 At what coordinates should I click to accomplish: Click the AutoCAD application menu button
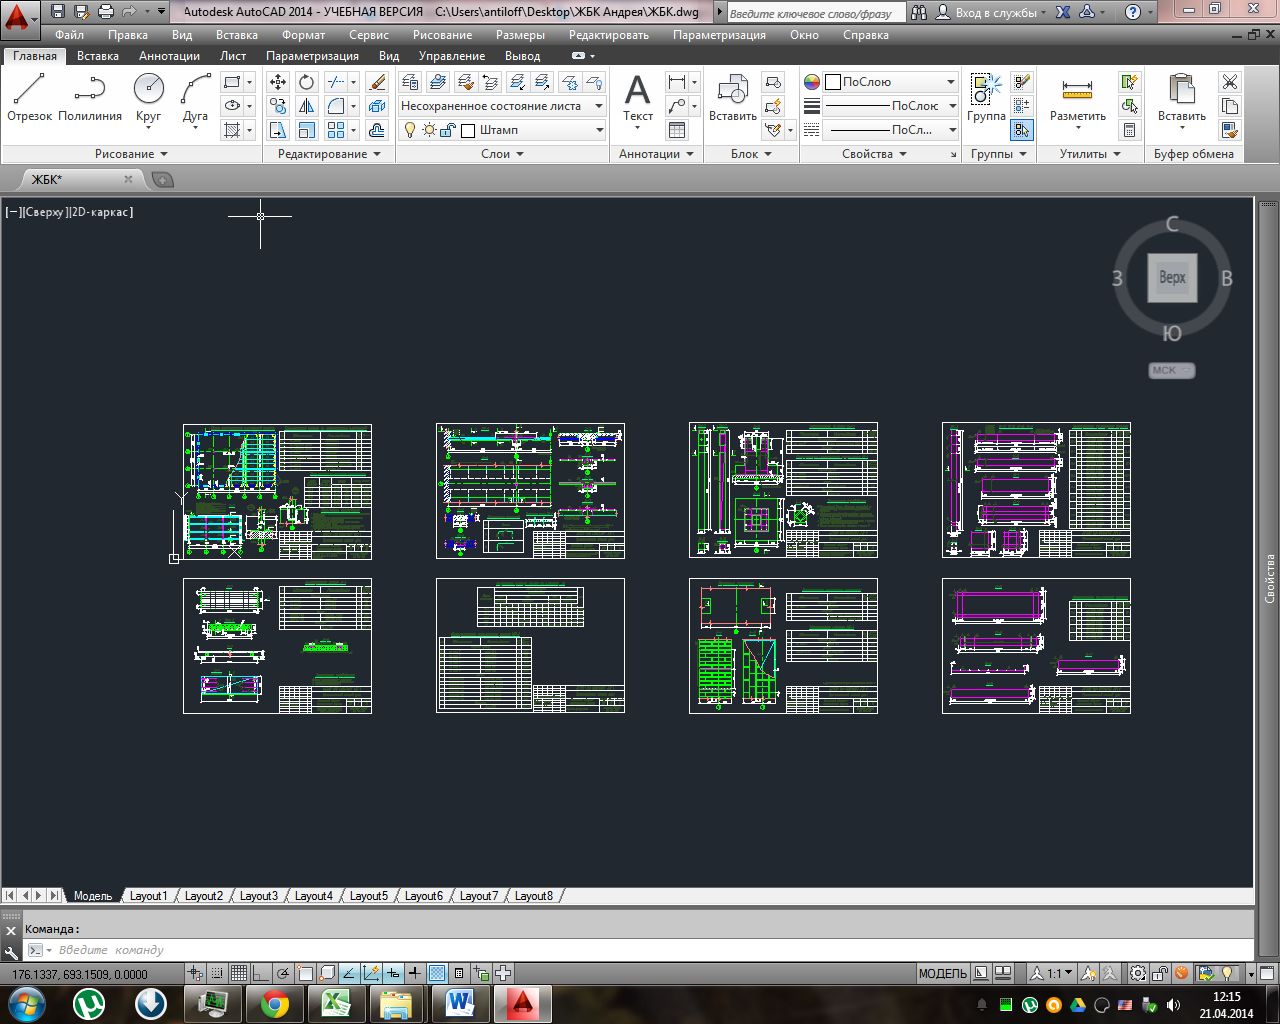click(18, 18)
